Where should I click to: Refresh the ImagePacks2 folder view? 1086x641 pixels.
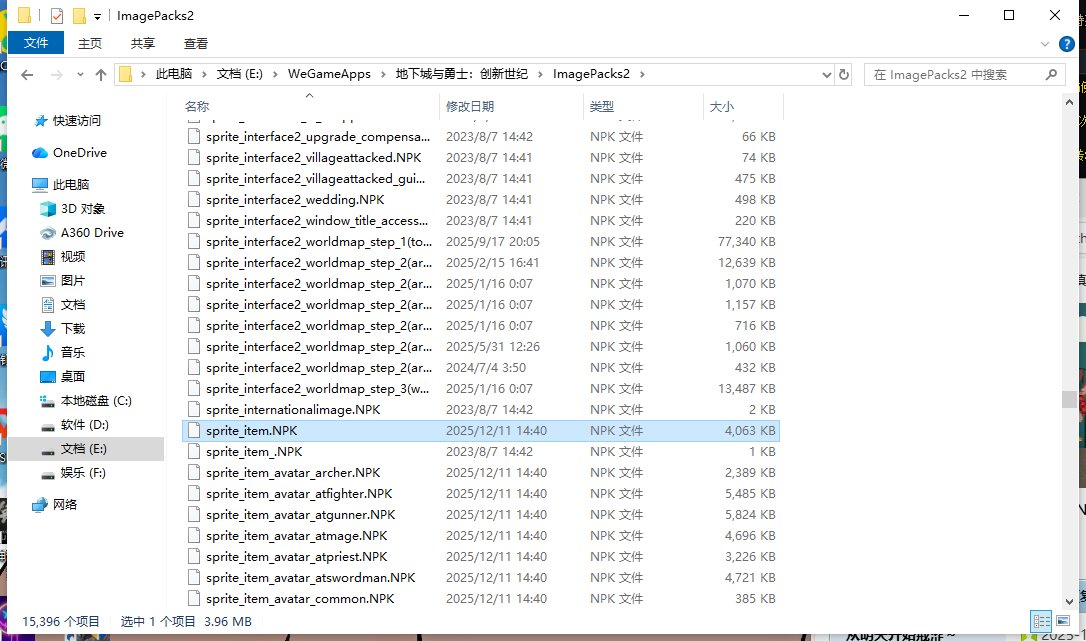click(845, 75)
